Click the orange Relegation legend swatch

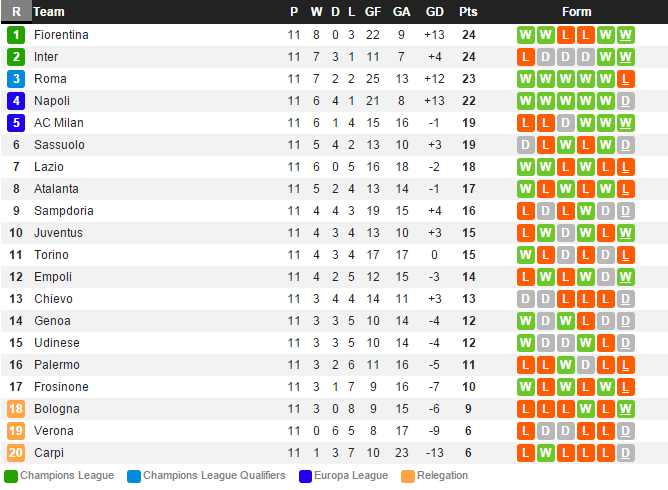click(408, 476)
